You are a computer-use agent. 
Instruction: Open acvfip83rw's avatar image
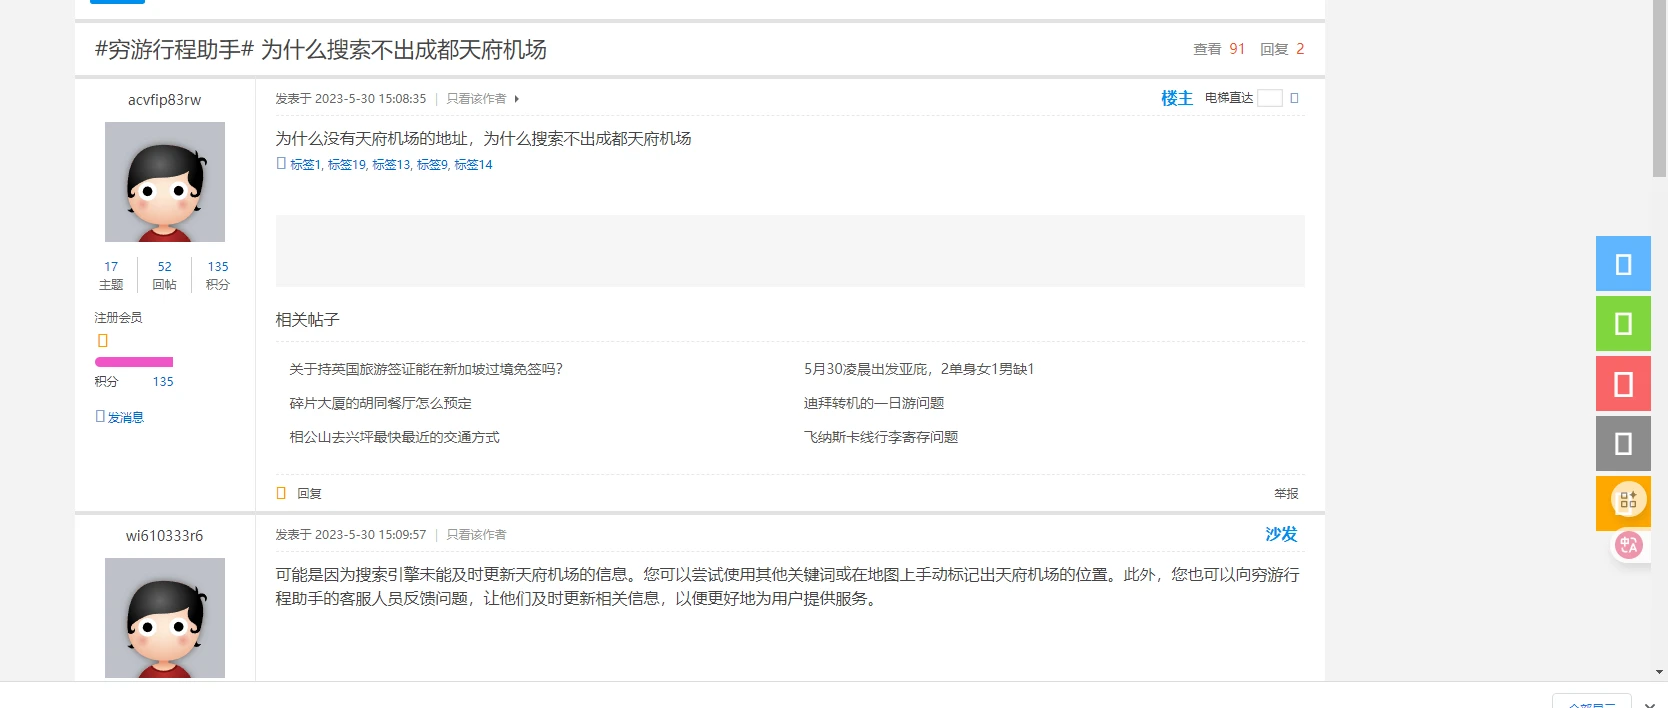click(x=165, y=182)
